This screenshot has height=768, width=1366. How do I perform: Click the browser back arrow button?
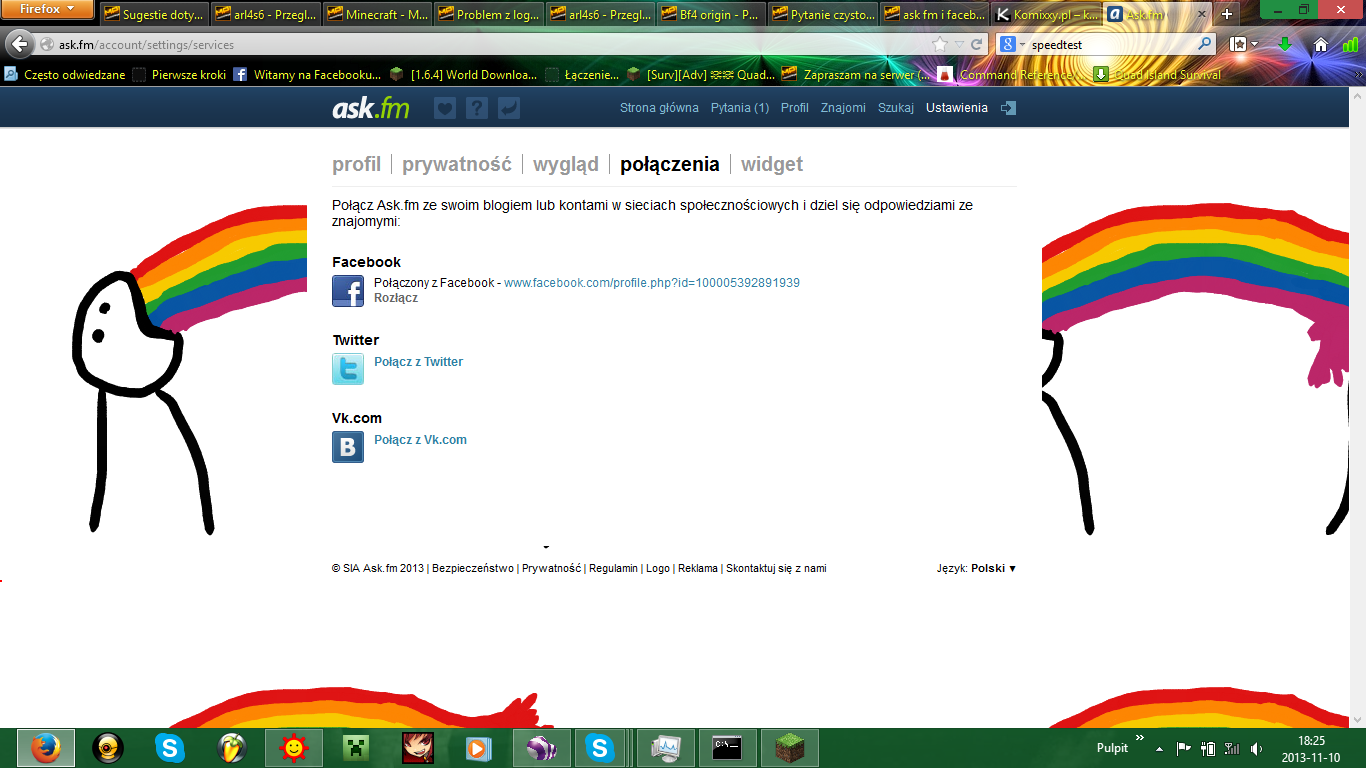point(19,45)
